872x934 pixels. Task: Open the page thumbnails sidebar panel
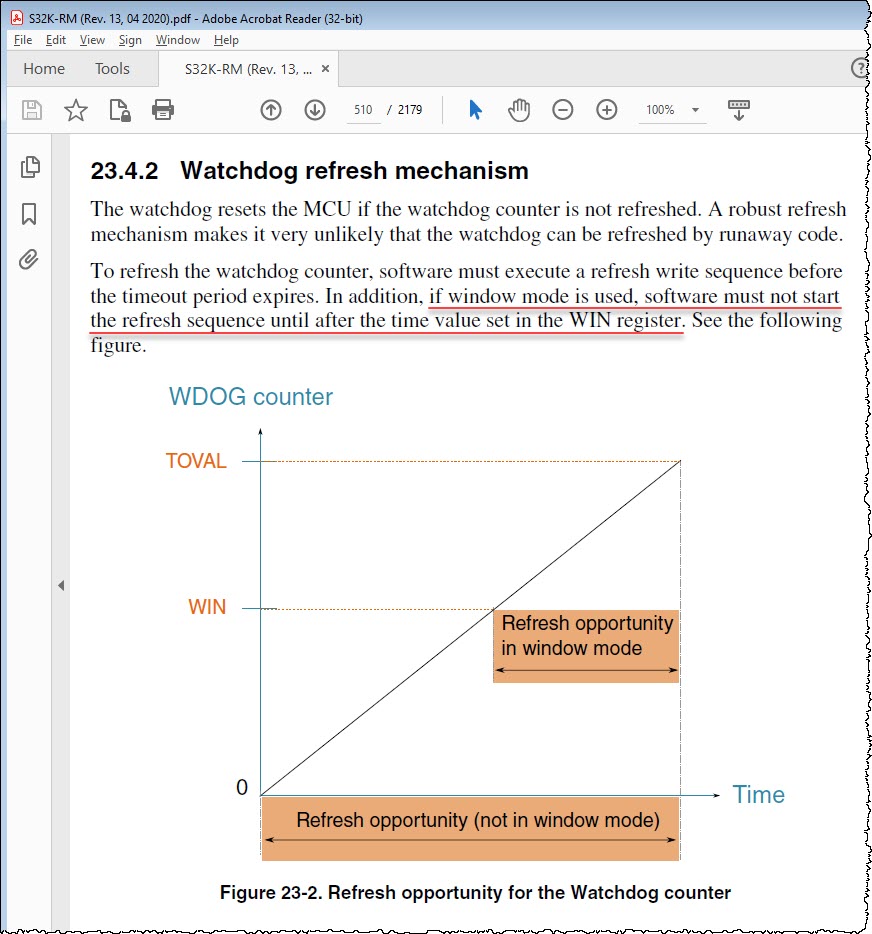(x=29, y=168)
